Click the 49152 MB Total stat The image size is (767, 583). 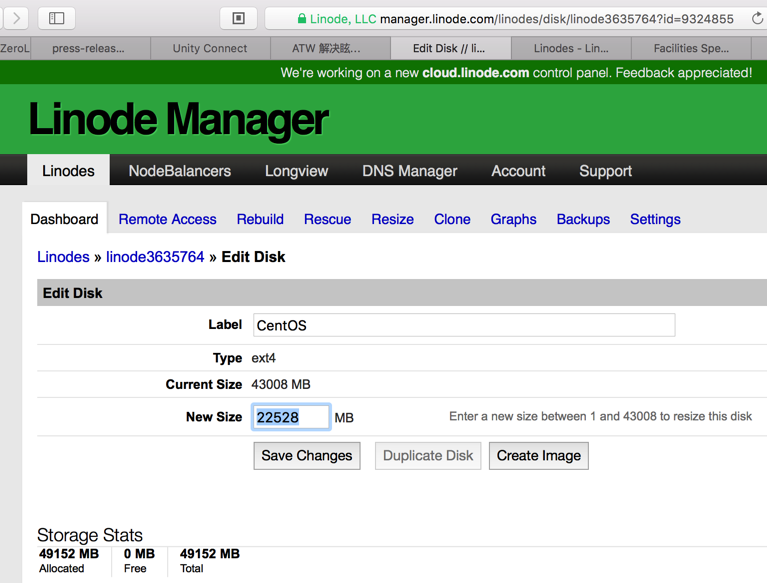click(209, 561)
